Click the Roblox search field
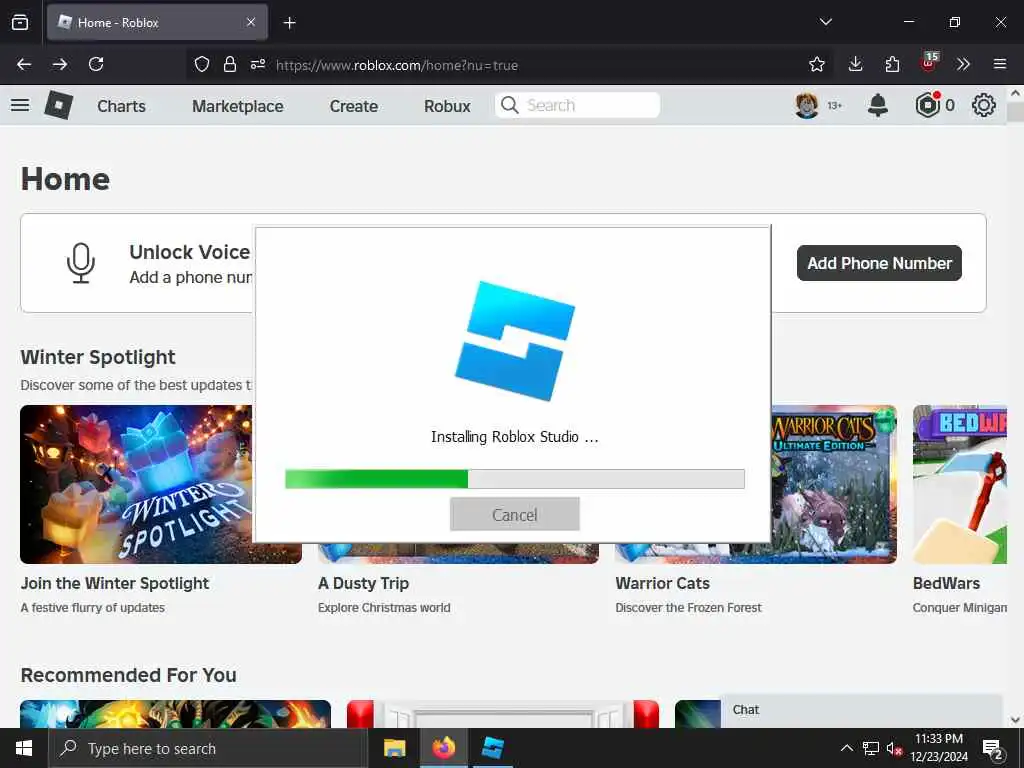The height and width of the screenshot is (768, 1024). coord(577,105)
